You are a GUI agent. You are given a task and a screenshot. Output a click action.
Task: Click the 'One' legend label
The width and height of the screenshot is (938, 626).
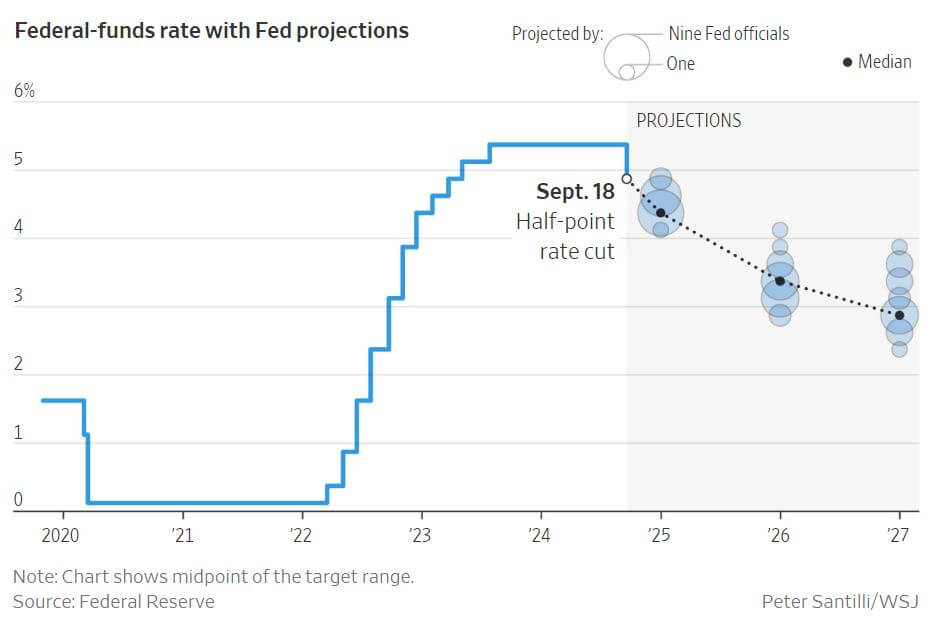tap(681, 64)
